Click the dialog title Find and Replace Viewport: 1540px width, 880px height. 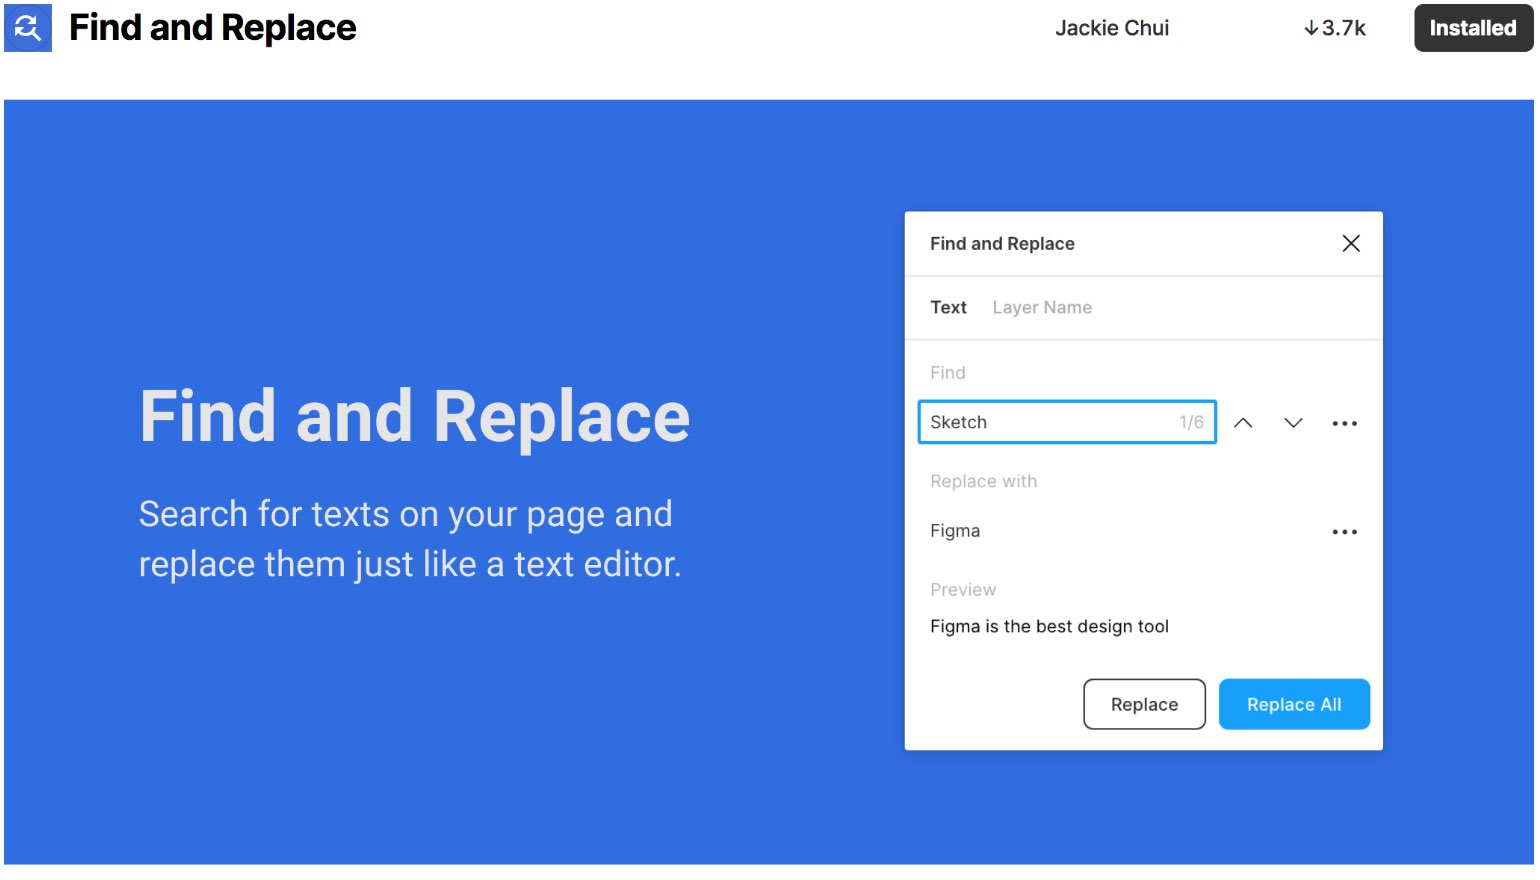coord(1002,243)
